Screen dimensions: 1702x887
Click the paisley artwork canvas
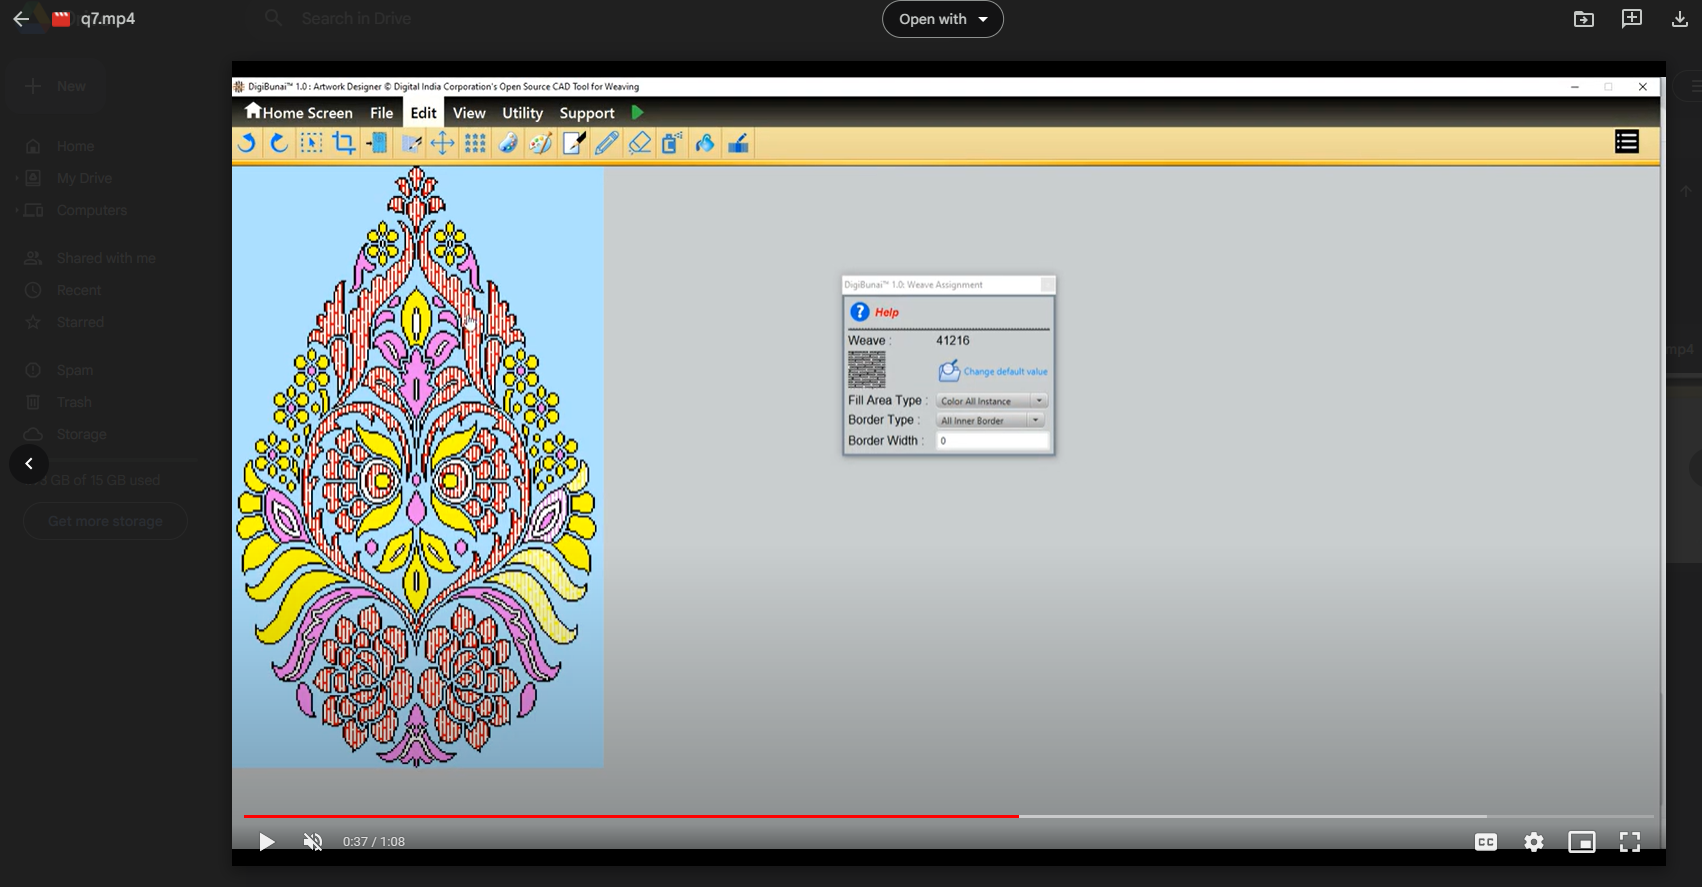tap(418, 467)
